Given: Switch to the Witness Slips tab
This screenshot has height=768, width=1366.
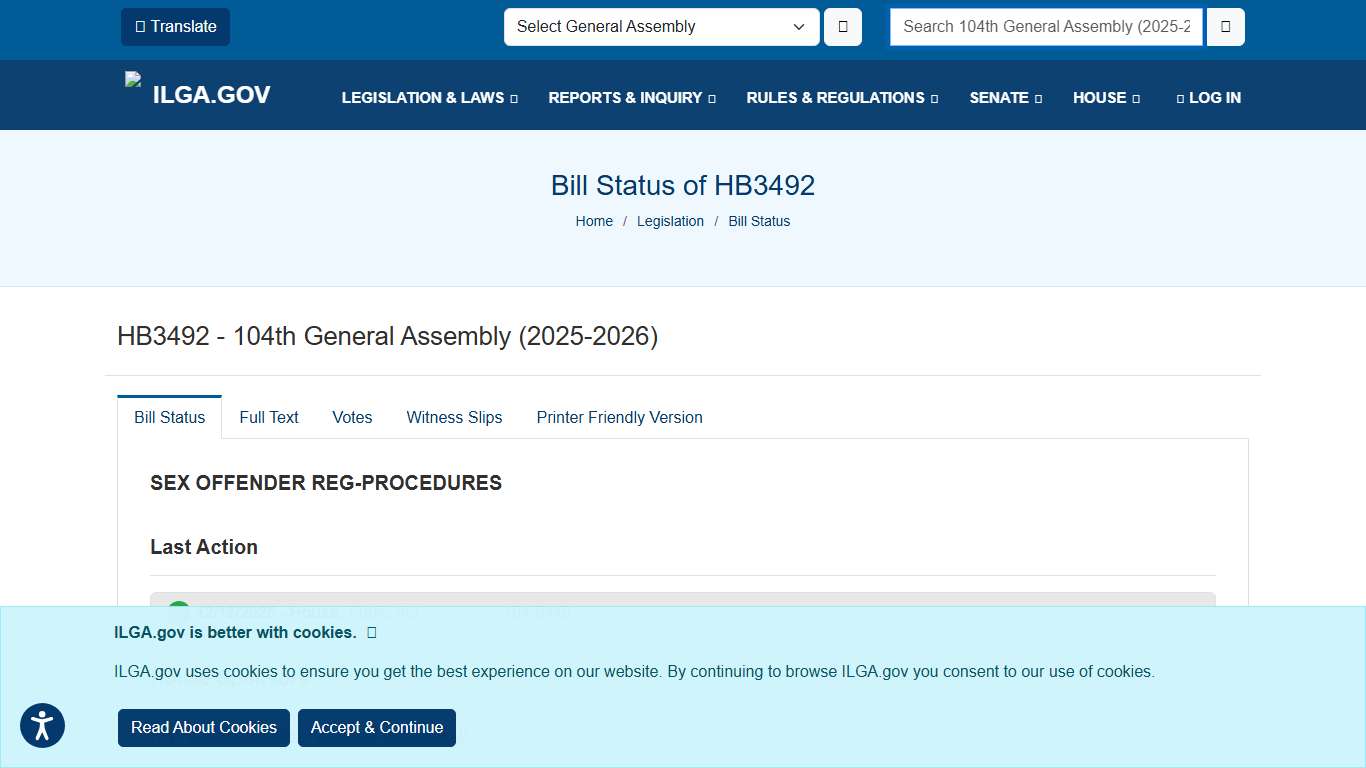Looking at the screenshot, I should pyautogui.click(x=454, y=417).
